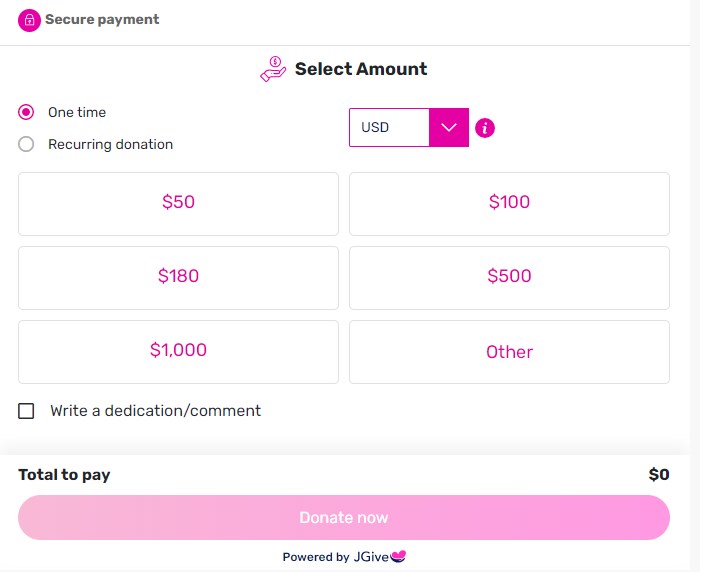706x572 pixels.
Task: Select the $1,000 donation amount
Action: pos(178,352)
